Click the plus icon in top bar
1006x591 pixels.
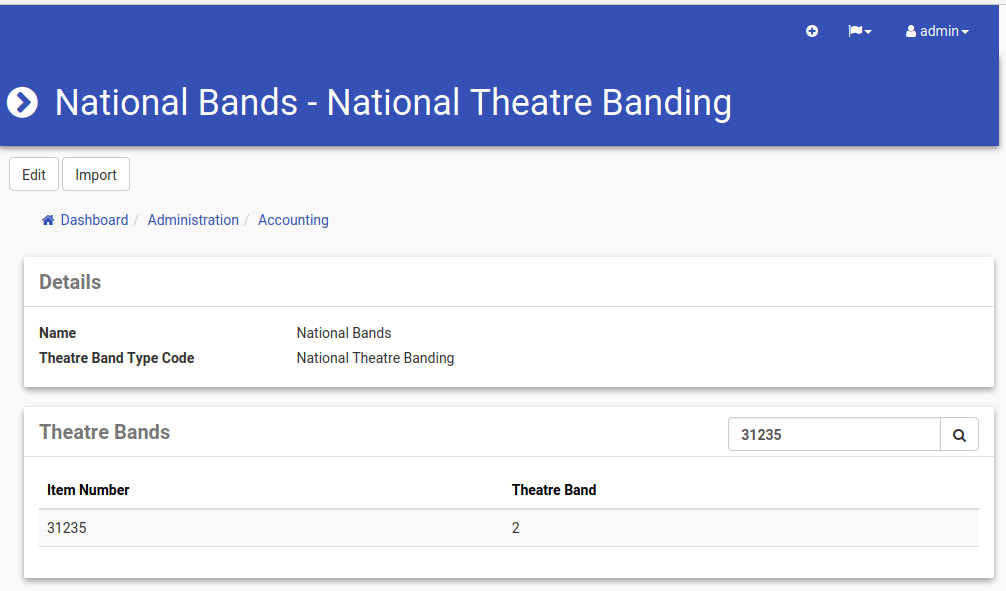812,32
